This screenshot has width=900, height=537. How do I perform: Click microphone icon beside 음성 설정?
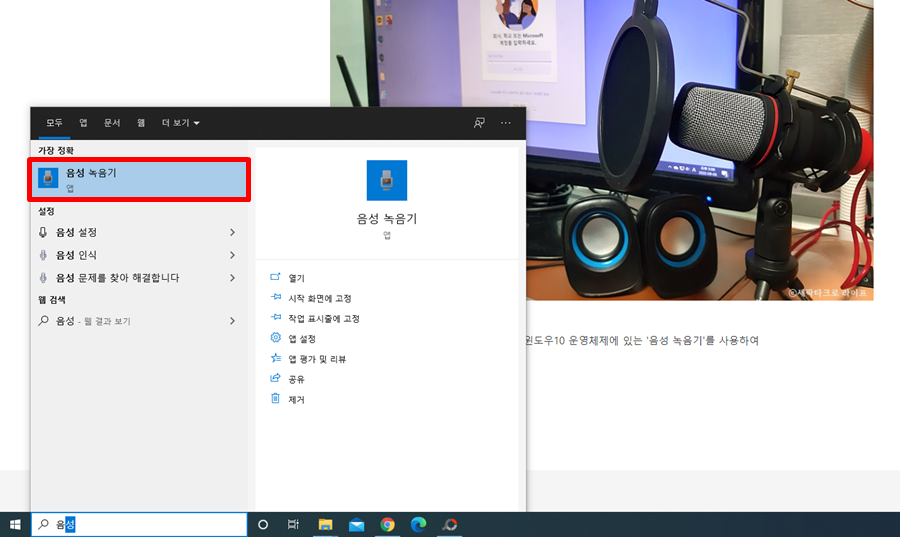(43, 232)
